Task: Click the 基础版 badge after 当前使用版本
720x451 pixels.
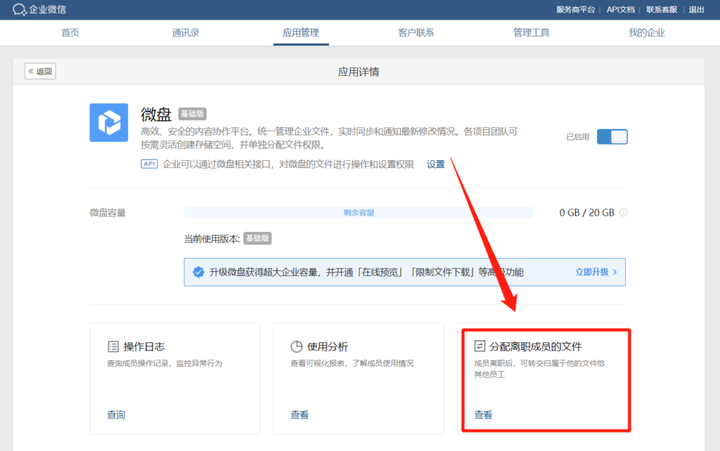Action: coord(258,238)
